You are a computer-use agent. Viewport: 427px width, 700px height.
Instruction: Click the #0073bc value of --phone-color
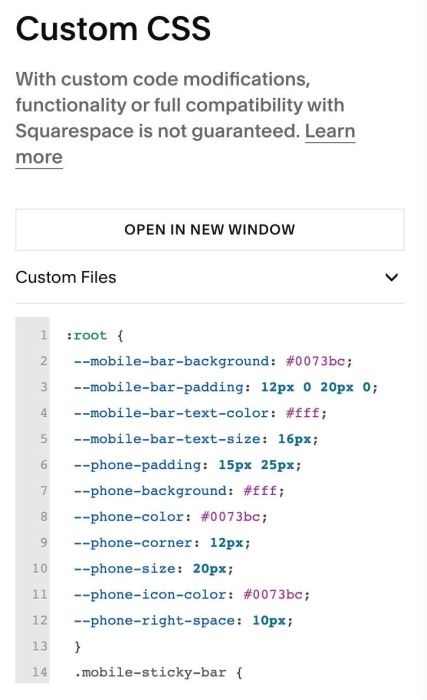tap(230, 517)
